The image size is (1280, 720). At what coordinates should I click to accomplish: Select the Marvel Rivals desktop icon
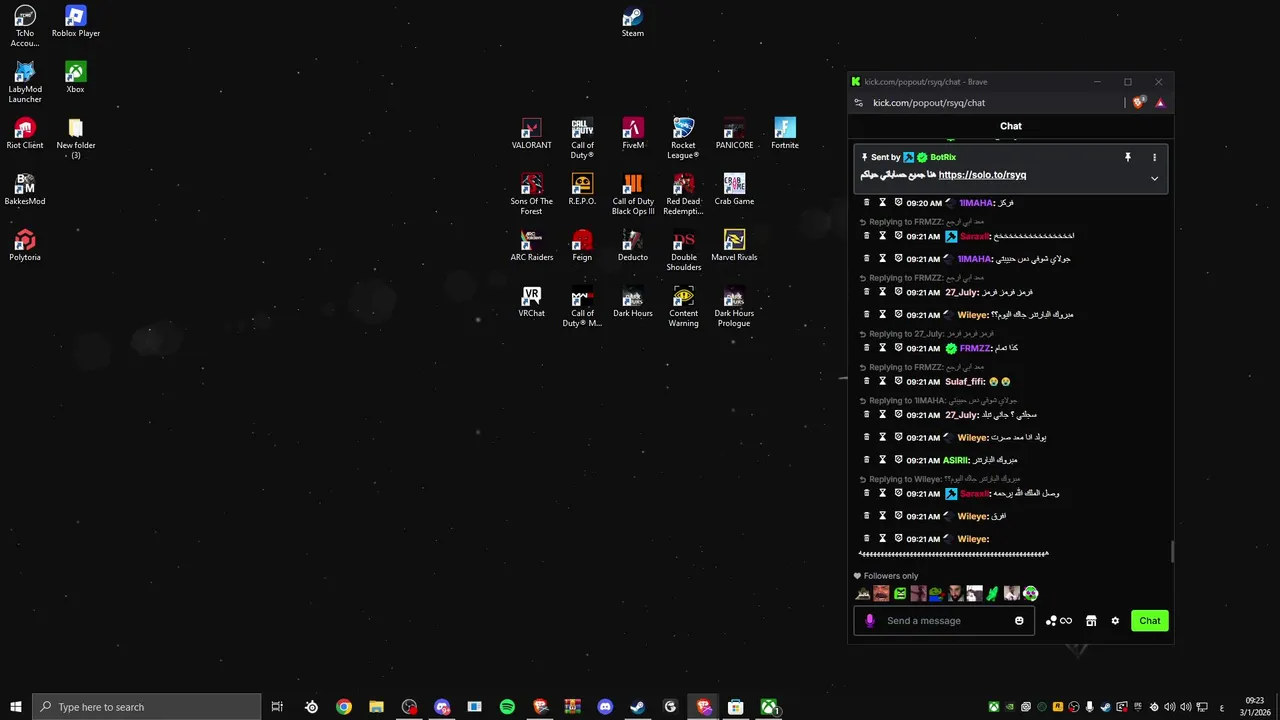coord(734,246)
